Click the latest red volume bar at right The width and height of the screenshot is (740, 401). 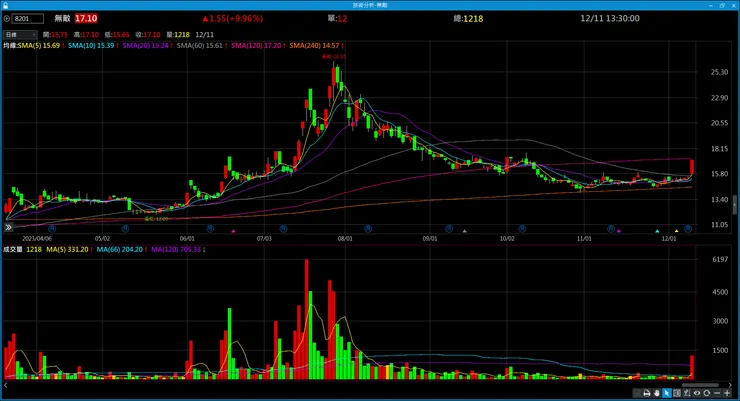(692, 367)
